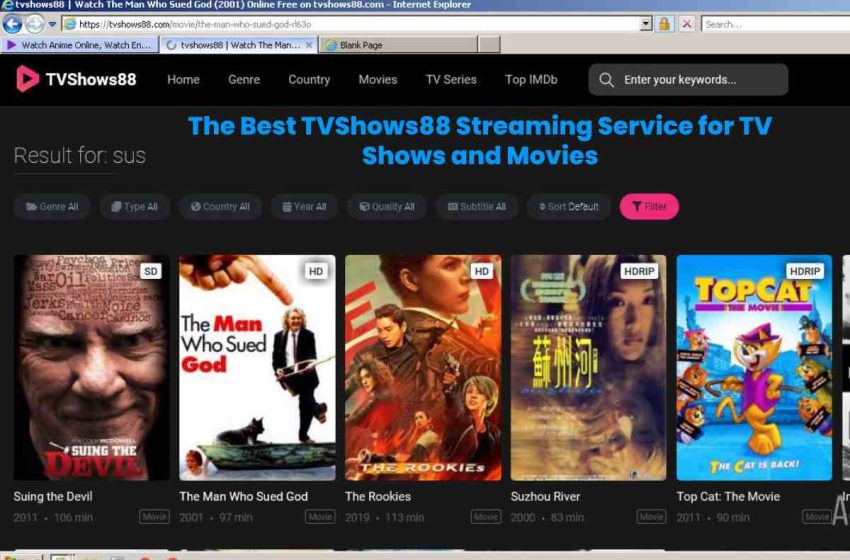Viewport: 850px width, 560px height.
Task: Click the Movie tag under The Rookies
Action: [x=486, y=517]
